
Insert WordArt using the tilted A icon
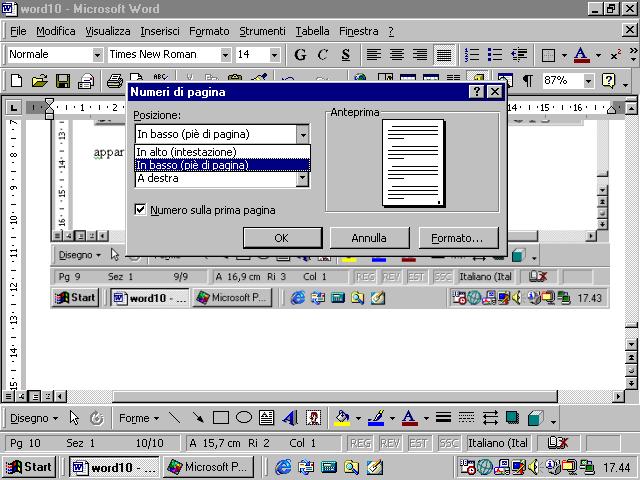click(290, 418)
